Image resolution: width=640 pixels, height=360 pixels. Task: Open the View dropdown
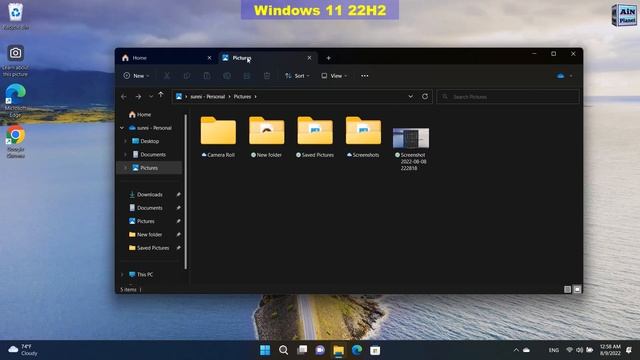[x=334, y=76]
